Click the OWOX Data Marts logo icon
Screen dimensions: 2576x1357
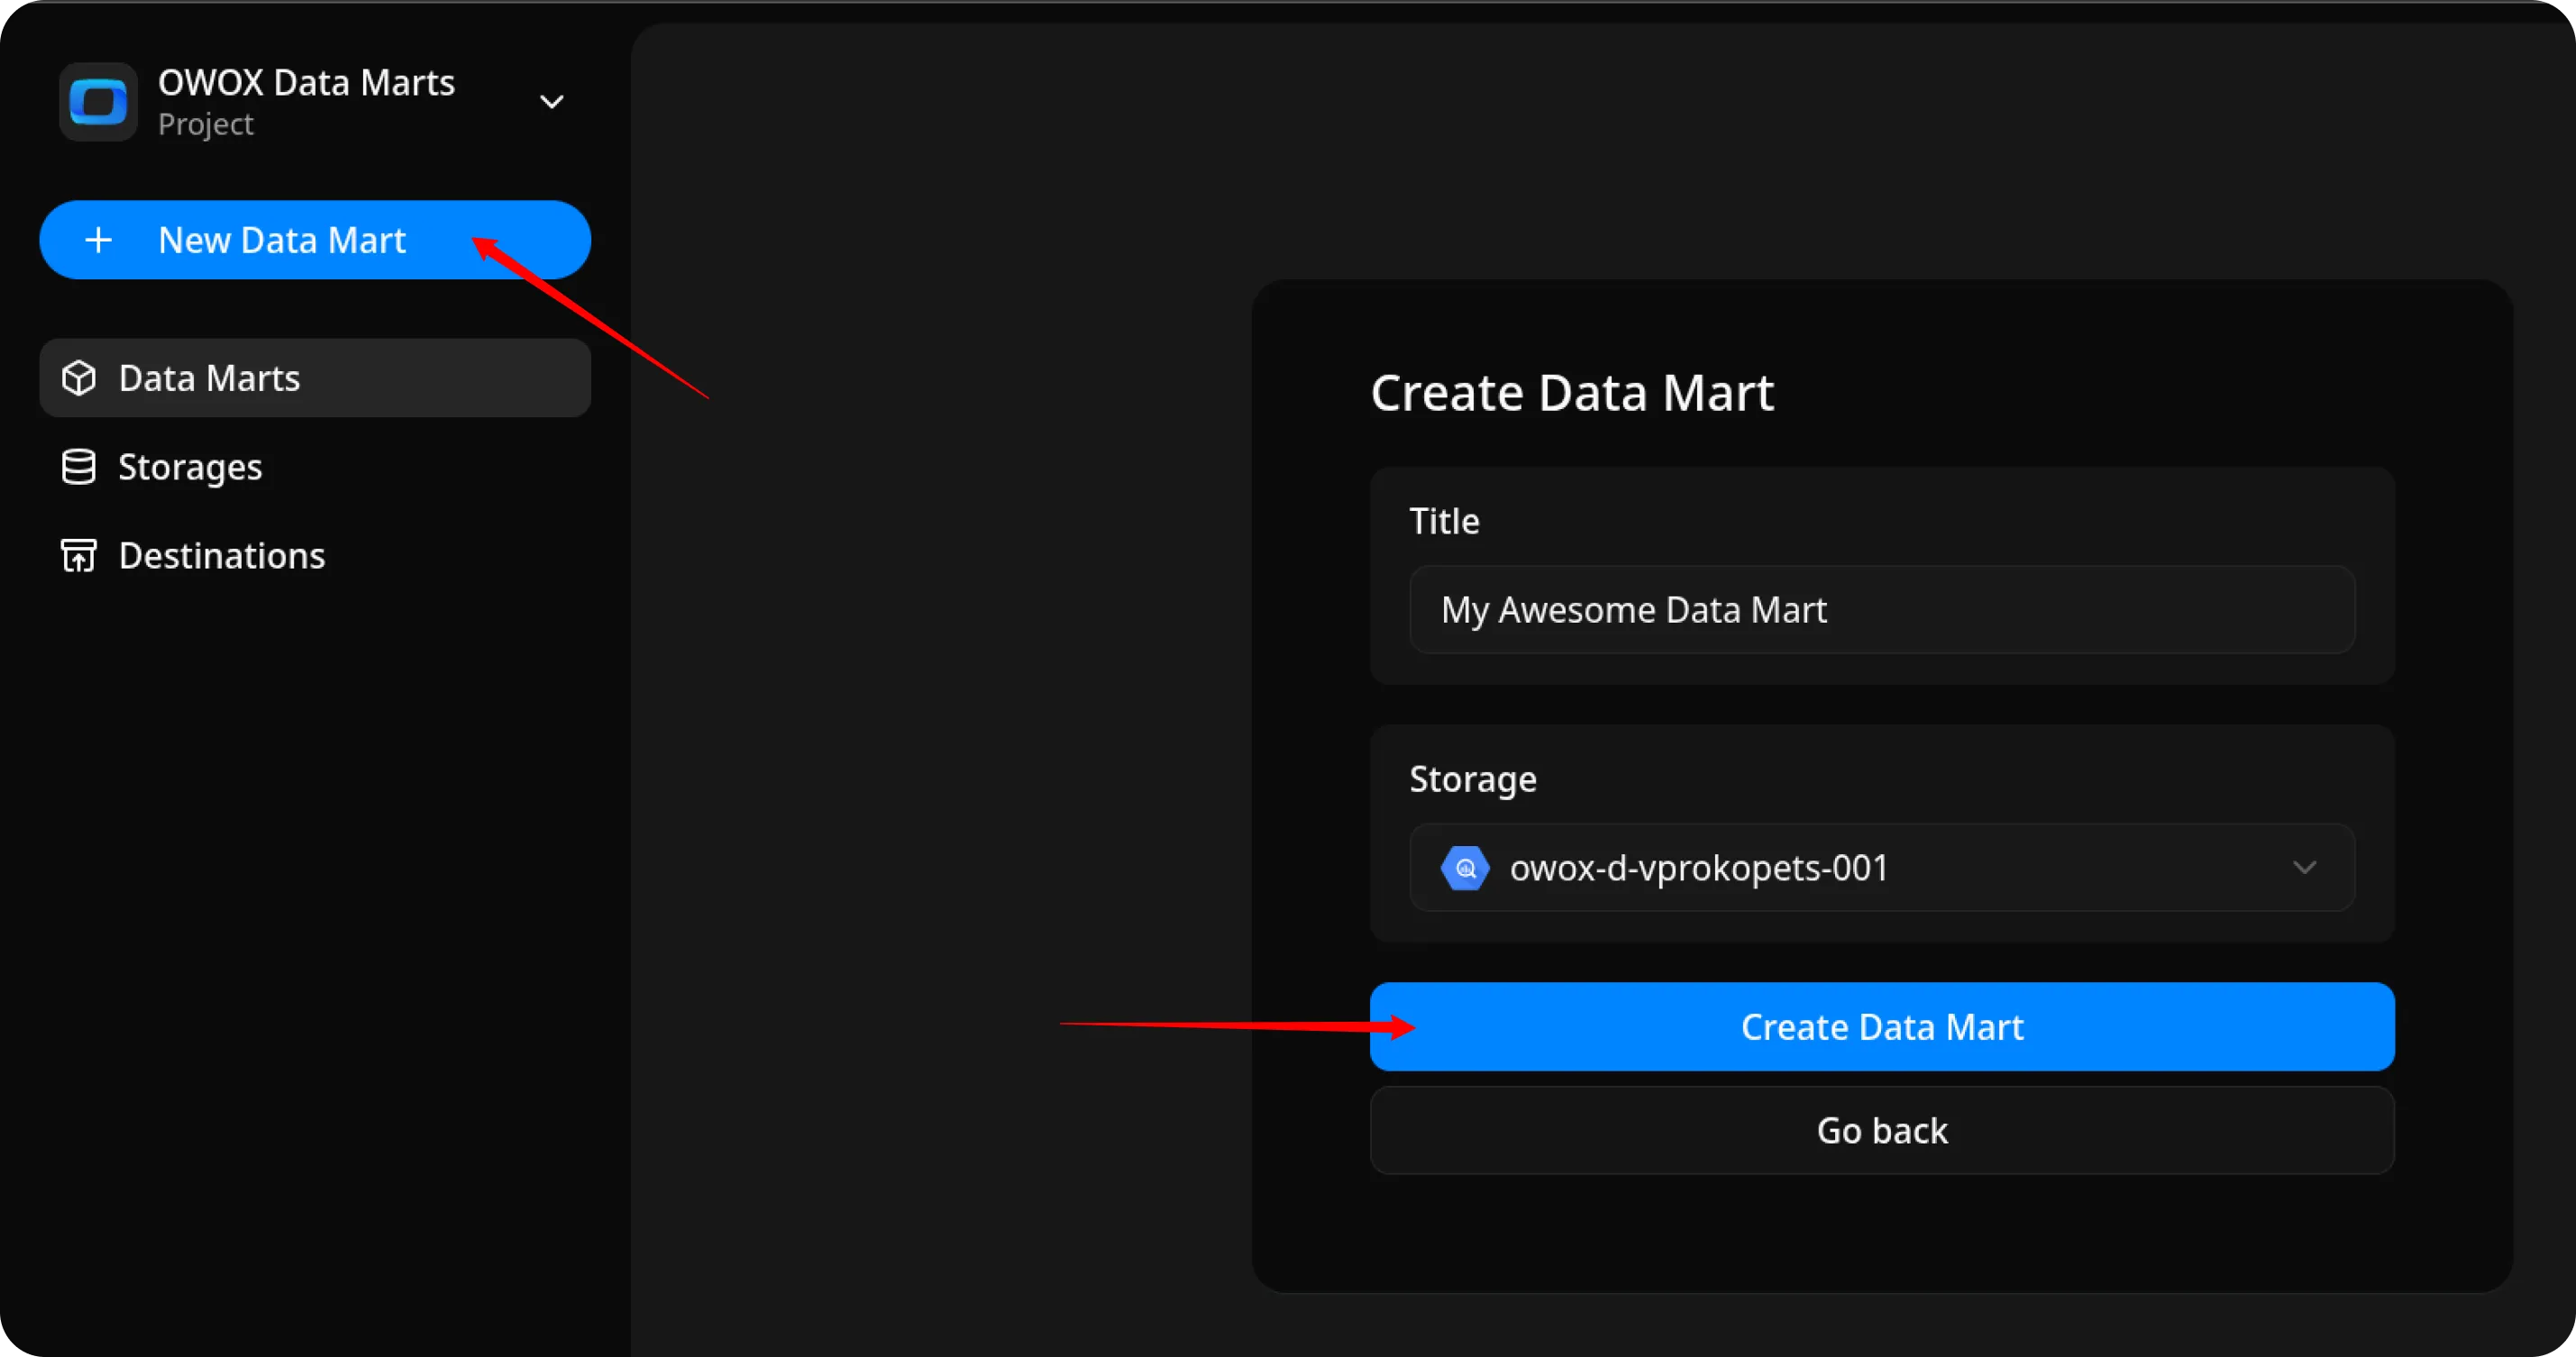97,101
